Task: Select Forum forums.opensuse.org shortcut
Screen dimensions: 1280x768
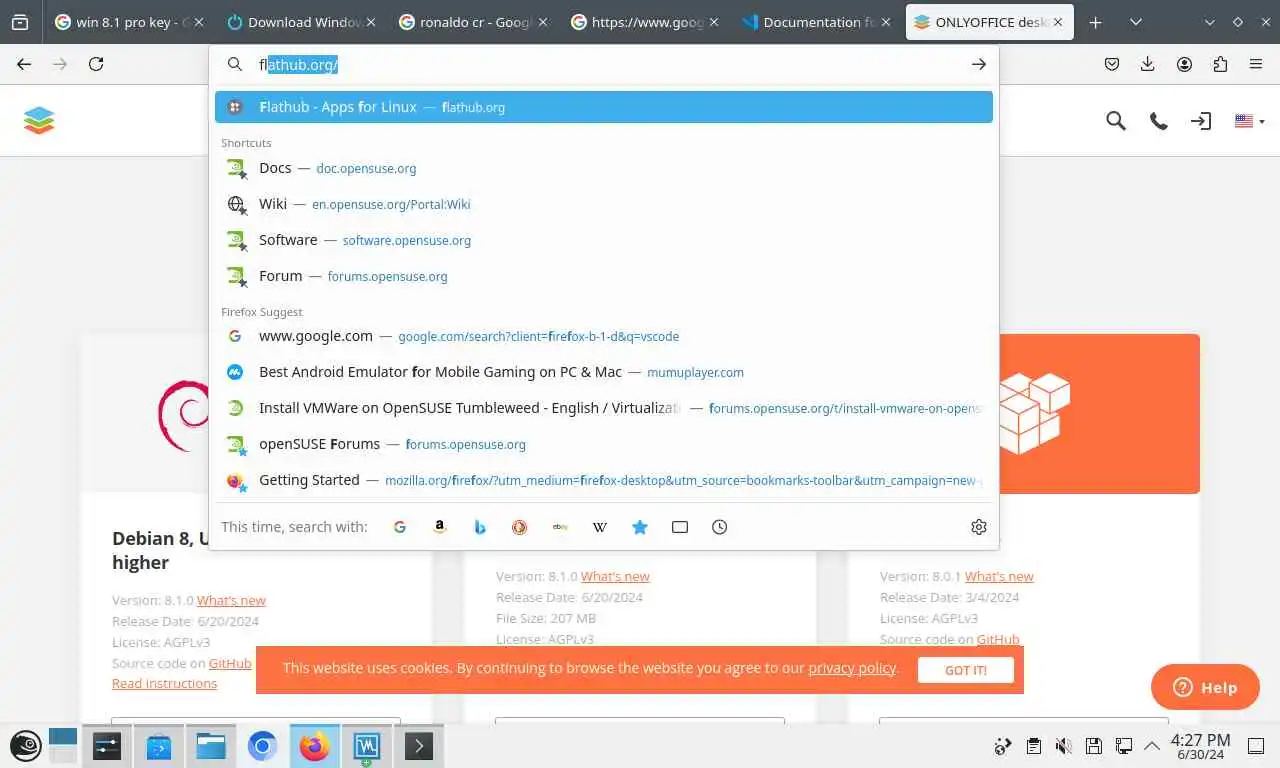Action: pyautogui.click(x=604, y=276)
